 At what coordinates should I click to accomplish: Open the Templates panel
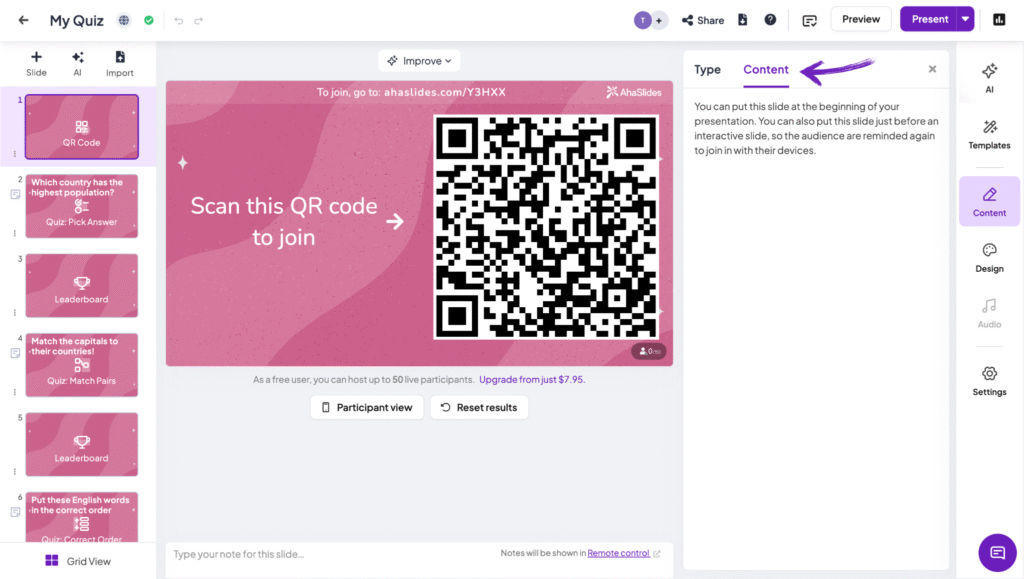[x=989, y=134]
